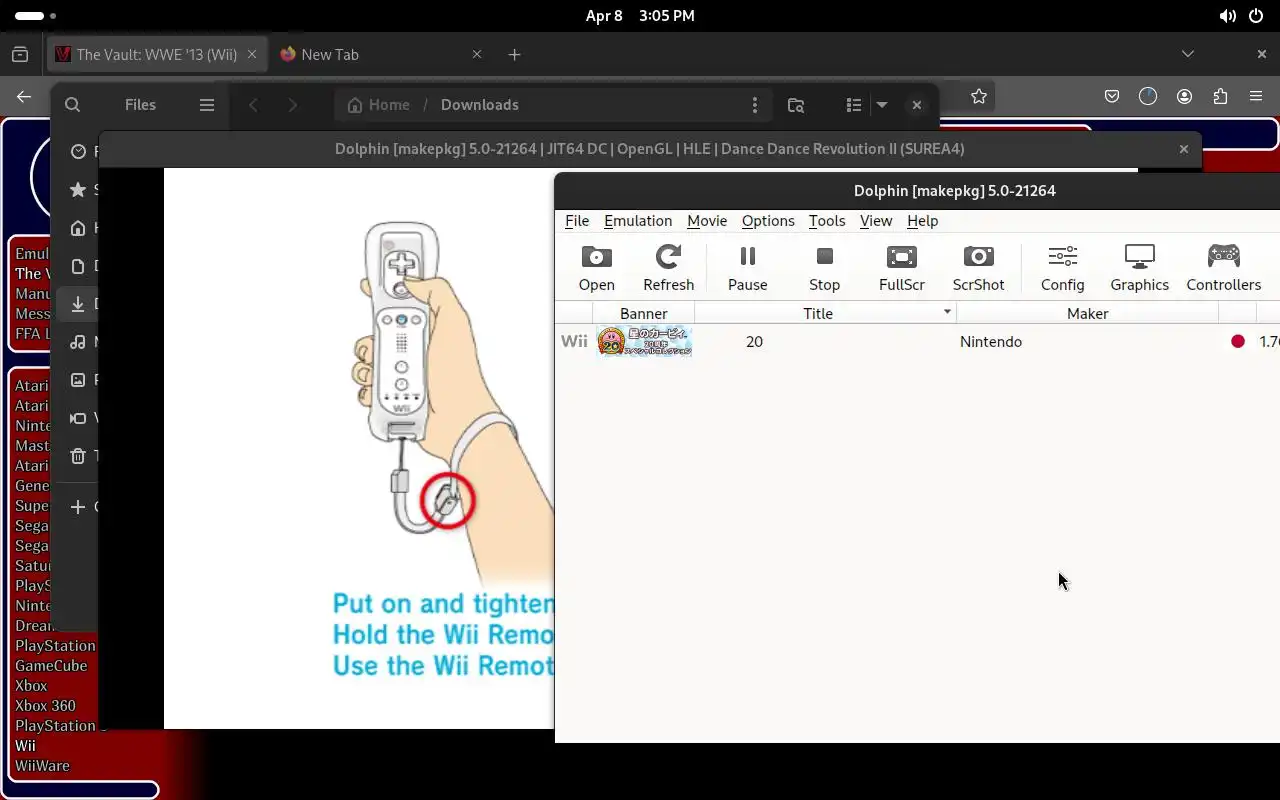
Task: Bookmark this page with the star icon
Action: pyautogui.click(x=979, y=96)
